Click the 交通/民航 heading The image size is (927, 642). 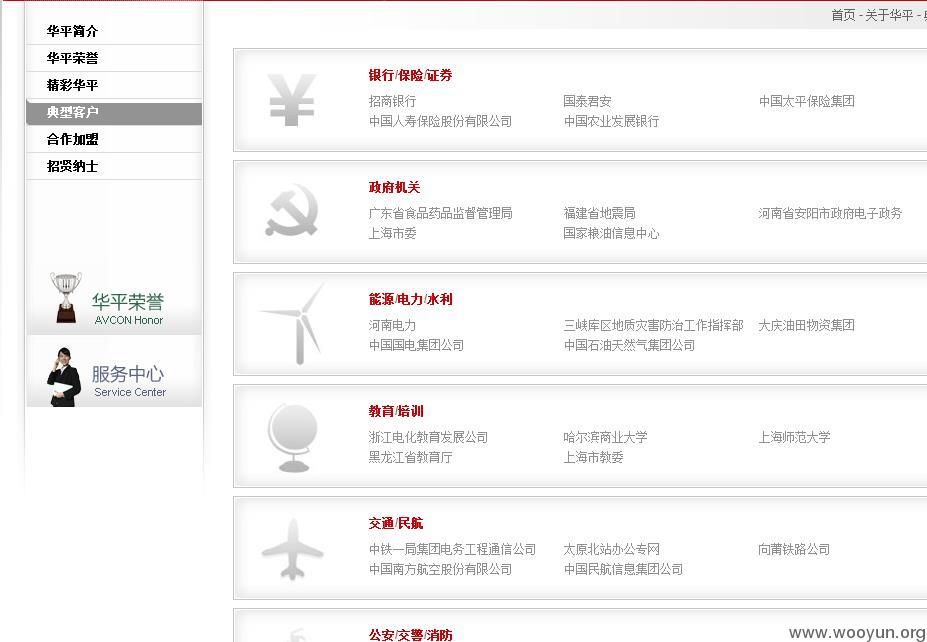[x=396, y=523]
